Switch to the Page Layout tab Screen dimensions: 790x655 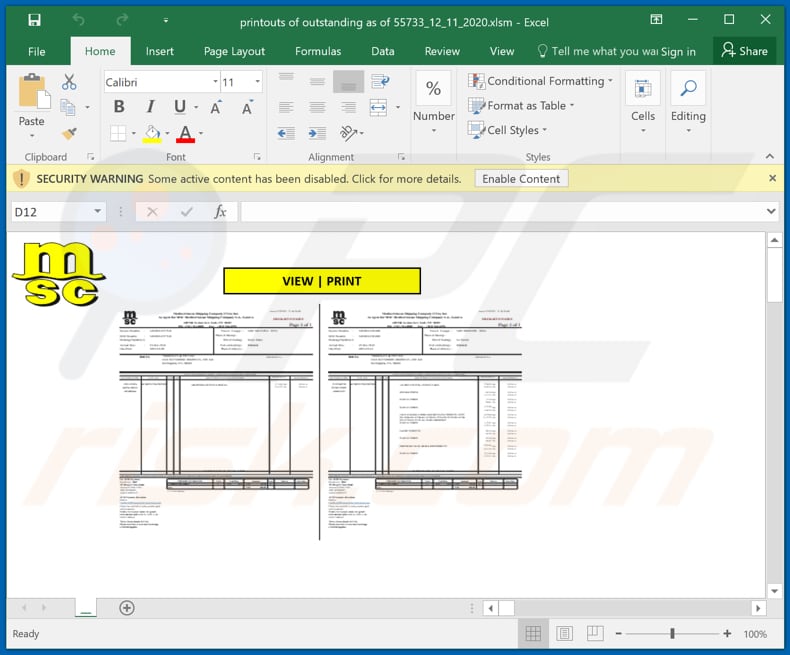(x=234, y=51)
